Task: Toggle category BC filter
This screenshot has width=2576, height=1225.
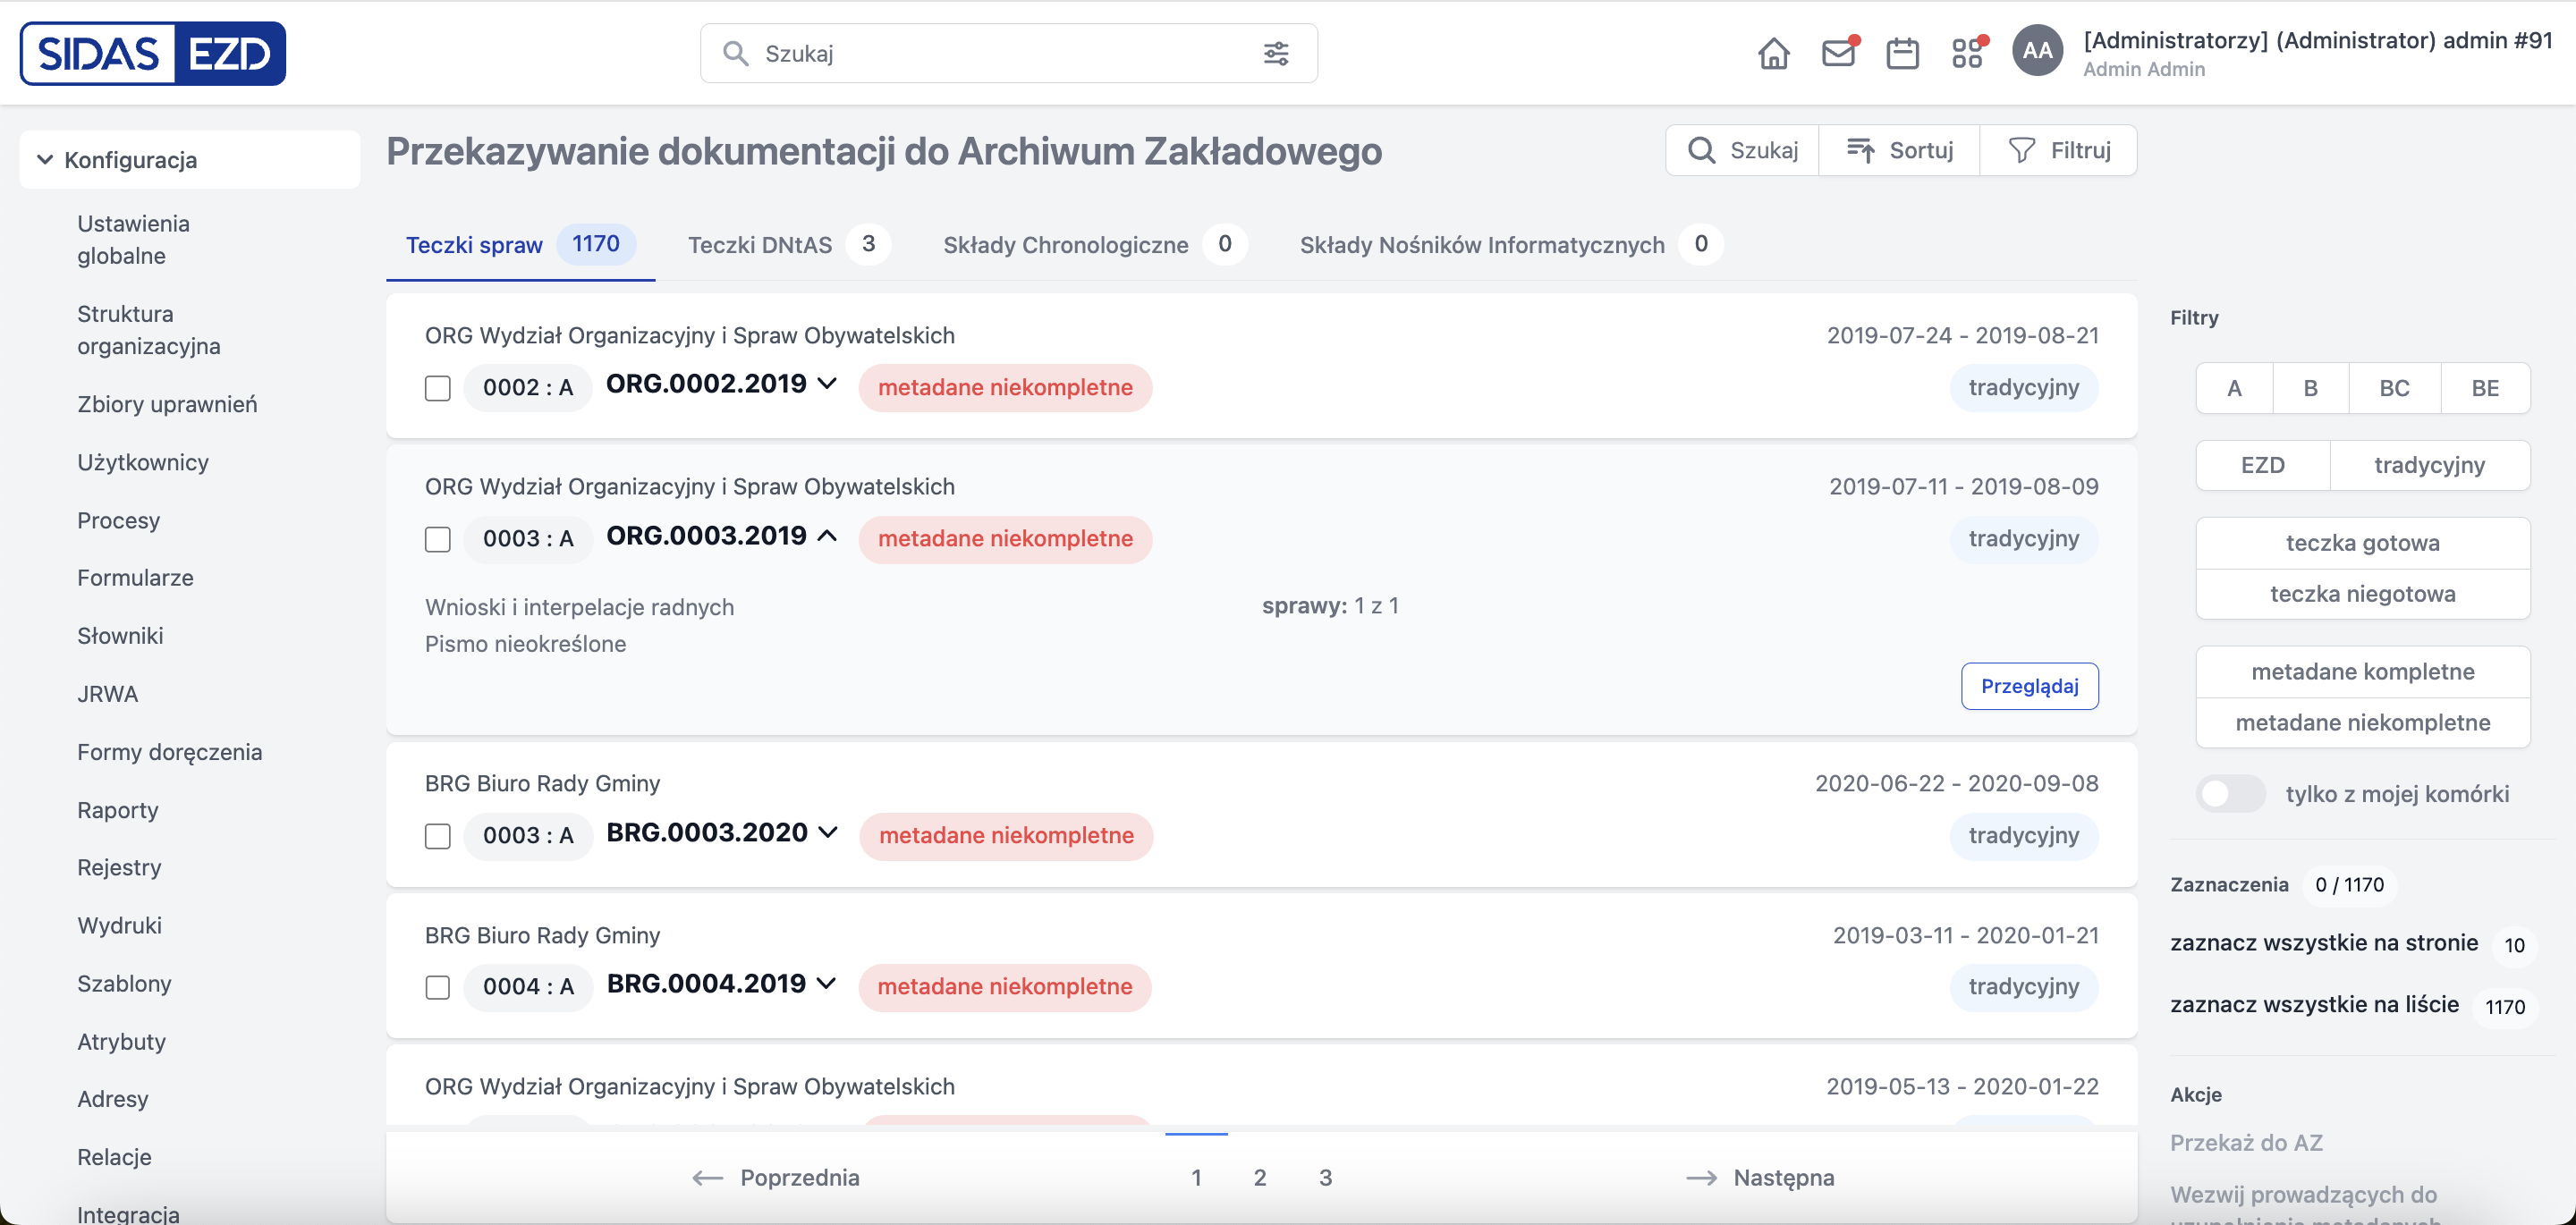Action: pos(2394,388)
